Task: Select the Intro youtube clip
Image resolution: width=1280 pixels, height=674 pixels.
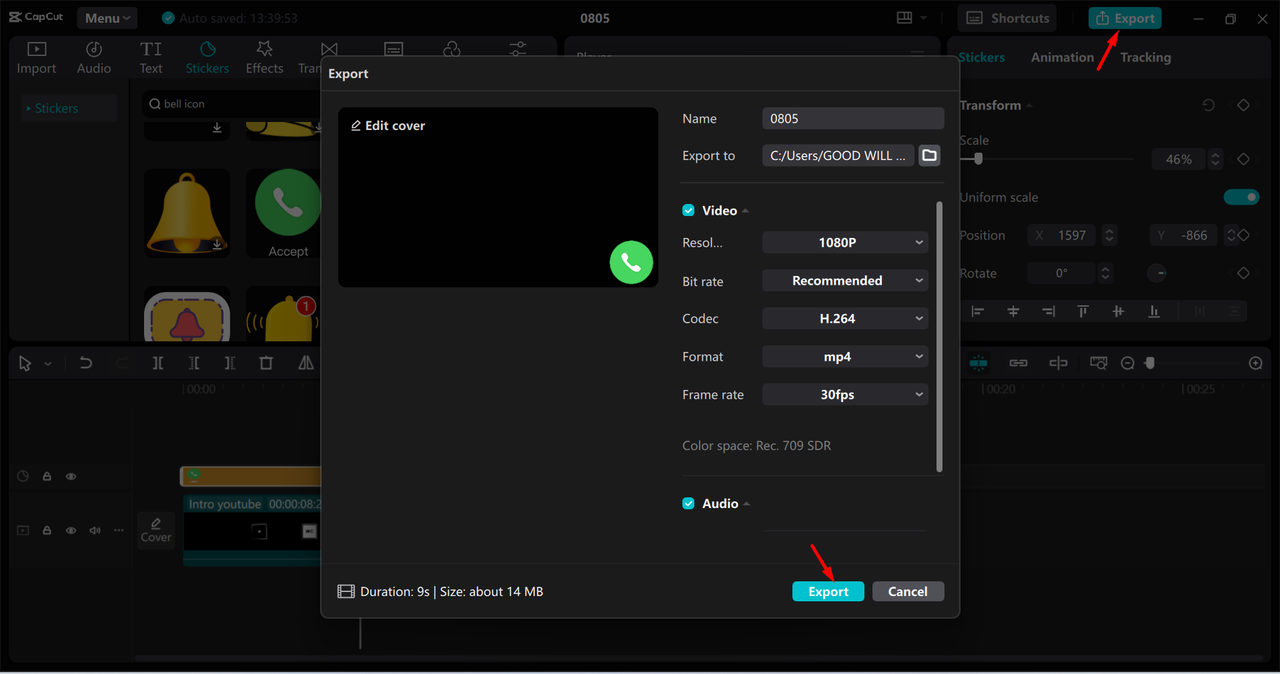Action: click(x=252, y=530)
